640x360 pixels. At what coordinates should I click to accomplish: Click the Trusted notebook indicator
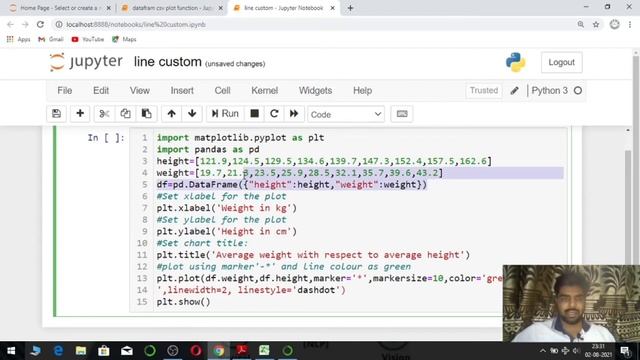(484, 91)
